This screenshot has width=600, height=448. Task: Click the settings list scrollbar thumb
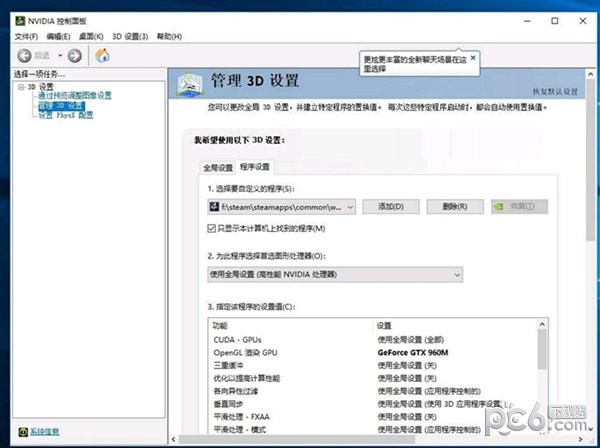click(x=542, y=349)
